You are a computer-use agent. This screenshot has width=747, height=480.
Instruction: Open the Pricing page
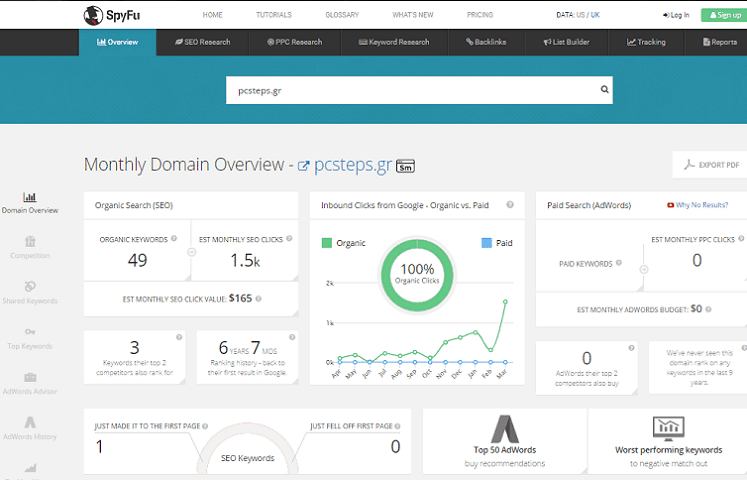pos(480,15)
